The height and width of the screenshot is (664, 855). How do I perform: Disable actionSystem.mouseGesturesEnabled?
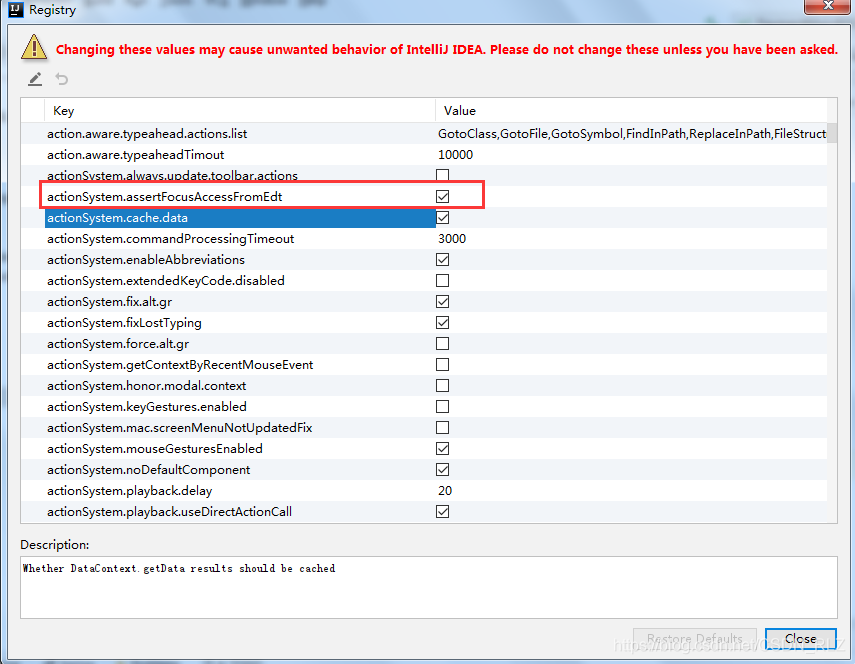[x=442, y=448]
